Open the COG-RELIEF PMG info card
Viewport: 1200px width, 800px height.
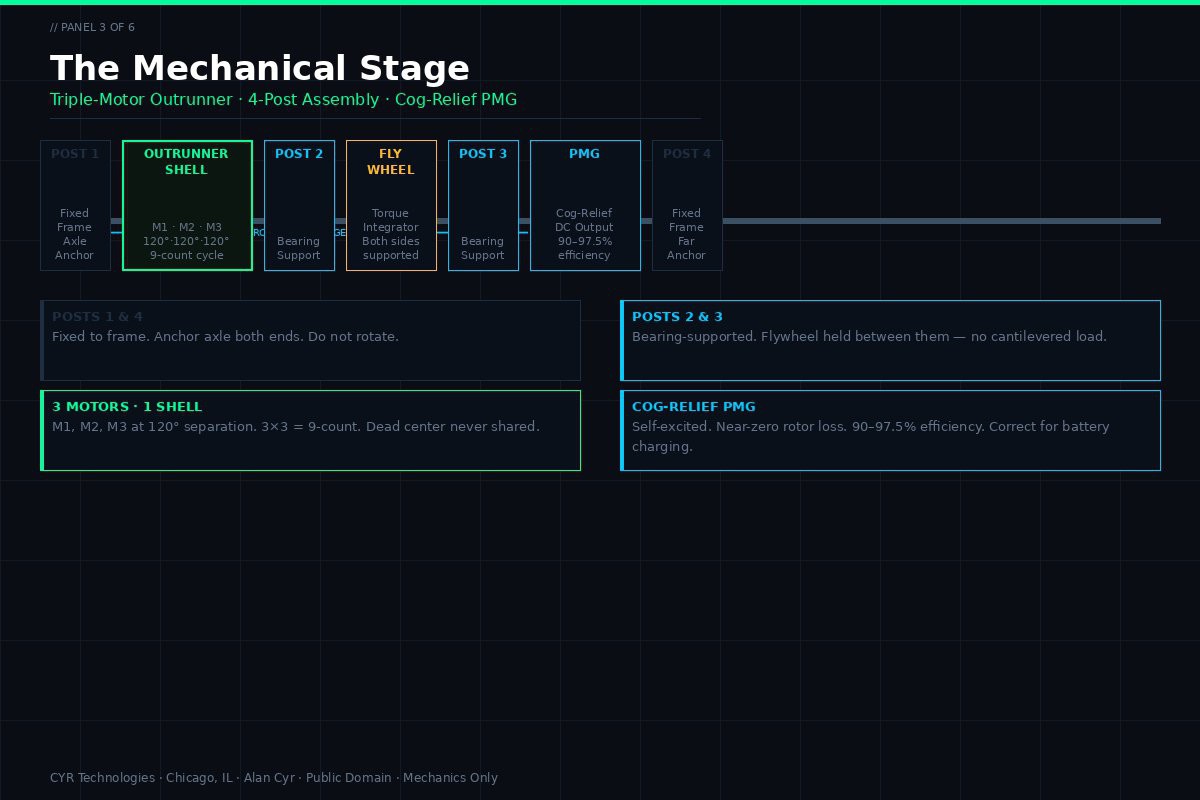pyautogui.click(x=890, y=430)
